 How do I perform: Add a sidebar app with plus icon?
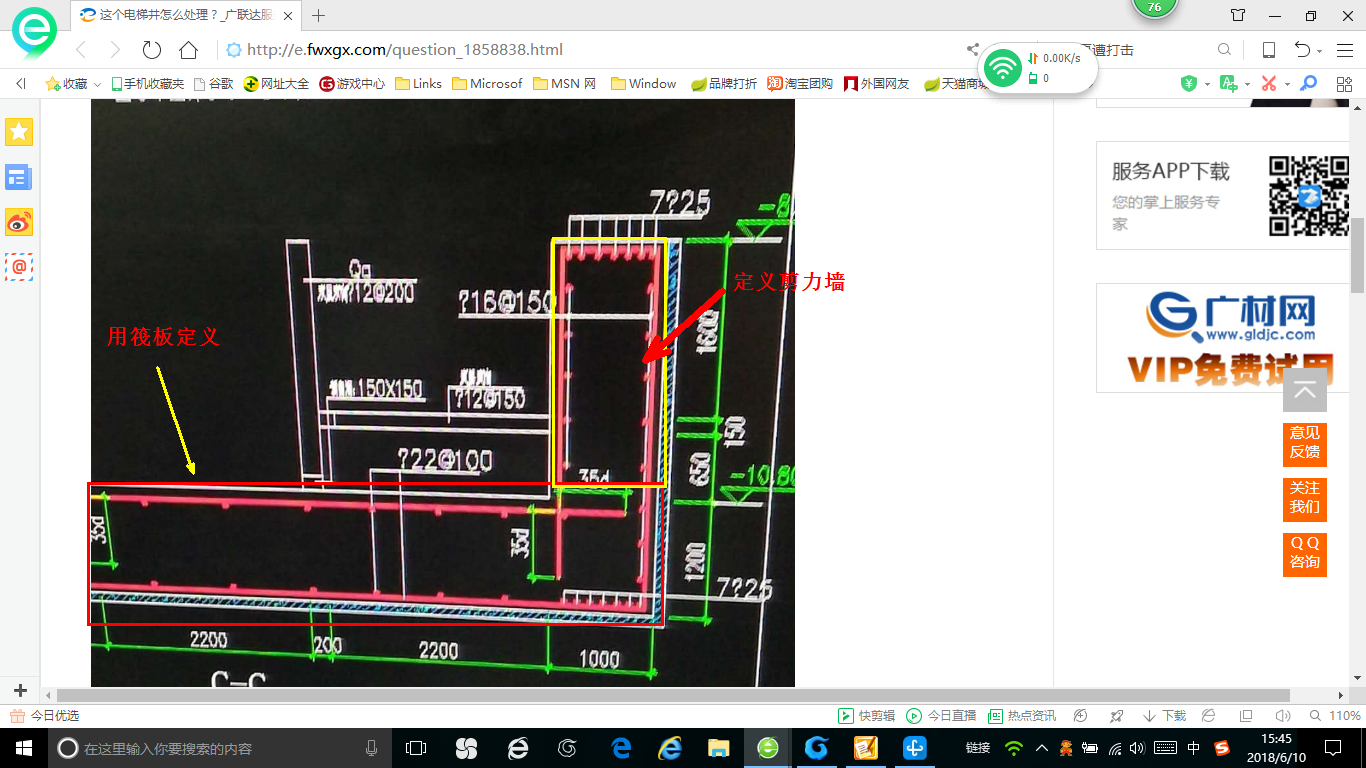click(20, 690)
